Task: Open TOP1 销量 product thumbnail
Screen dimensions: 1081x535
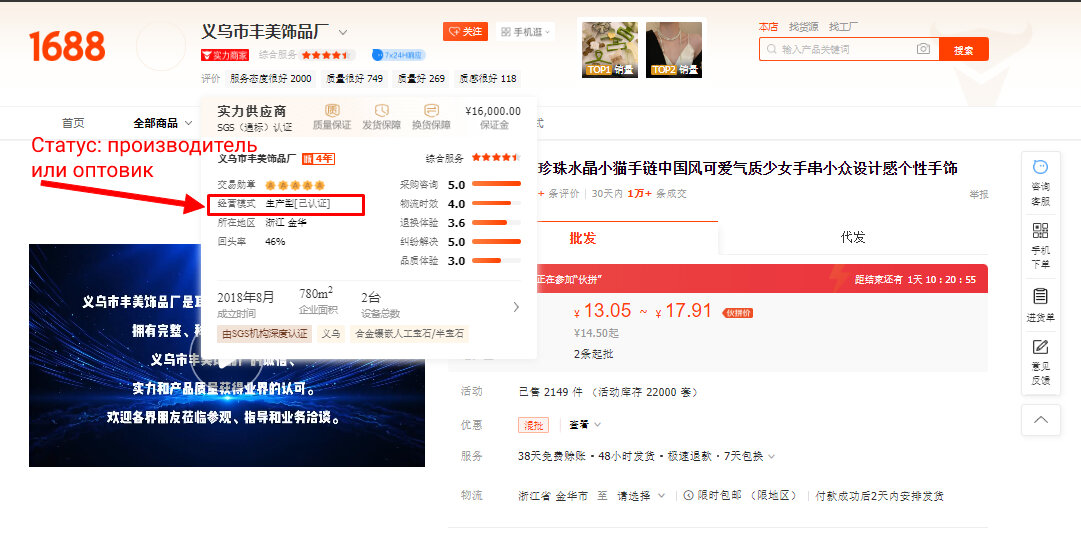Action: (x=610, y=50)
